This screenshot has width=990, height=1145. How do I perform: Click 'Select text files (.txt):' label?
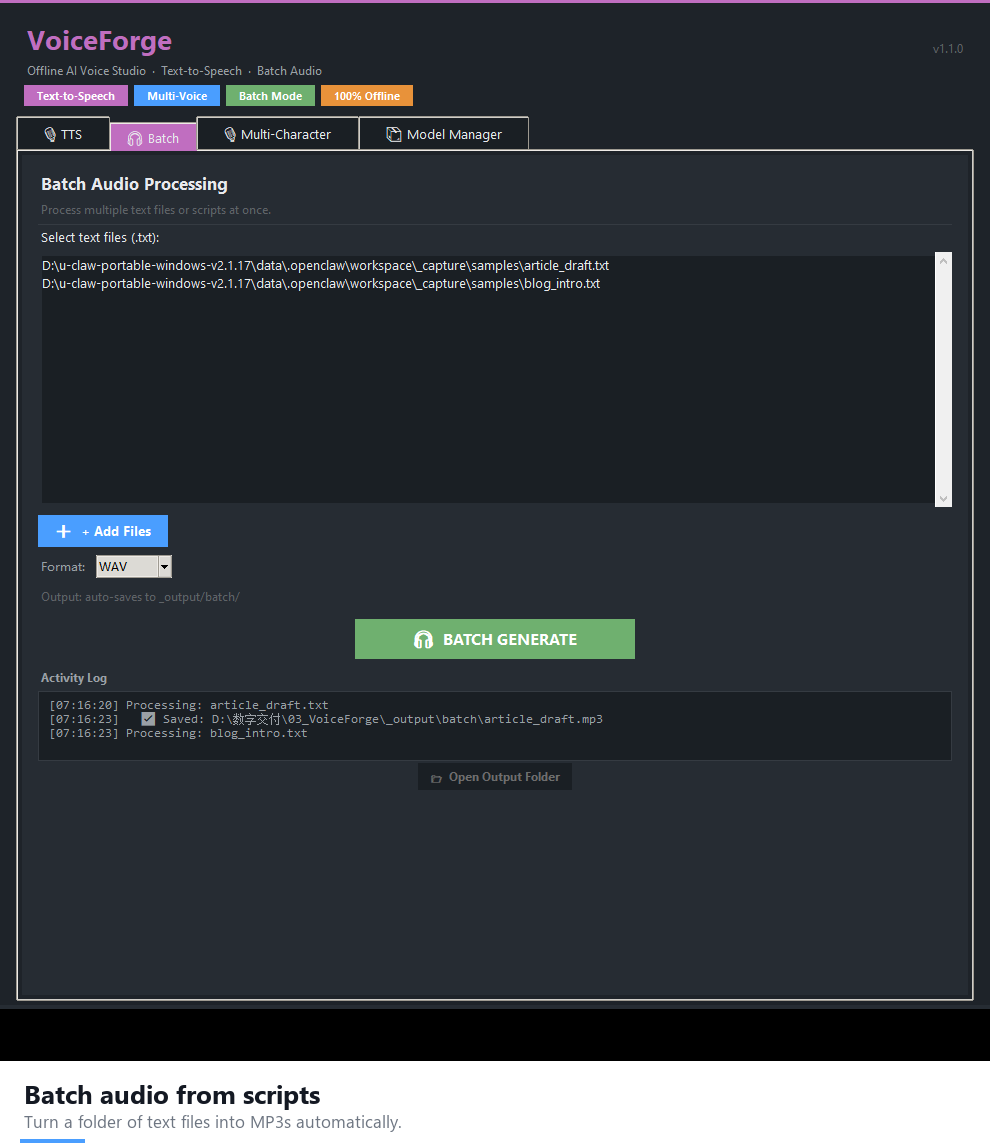[100, 237]
